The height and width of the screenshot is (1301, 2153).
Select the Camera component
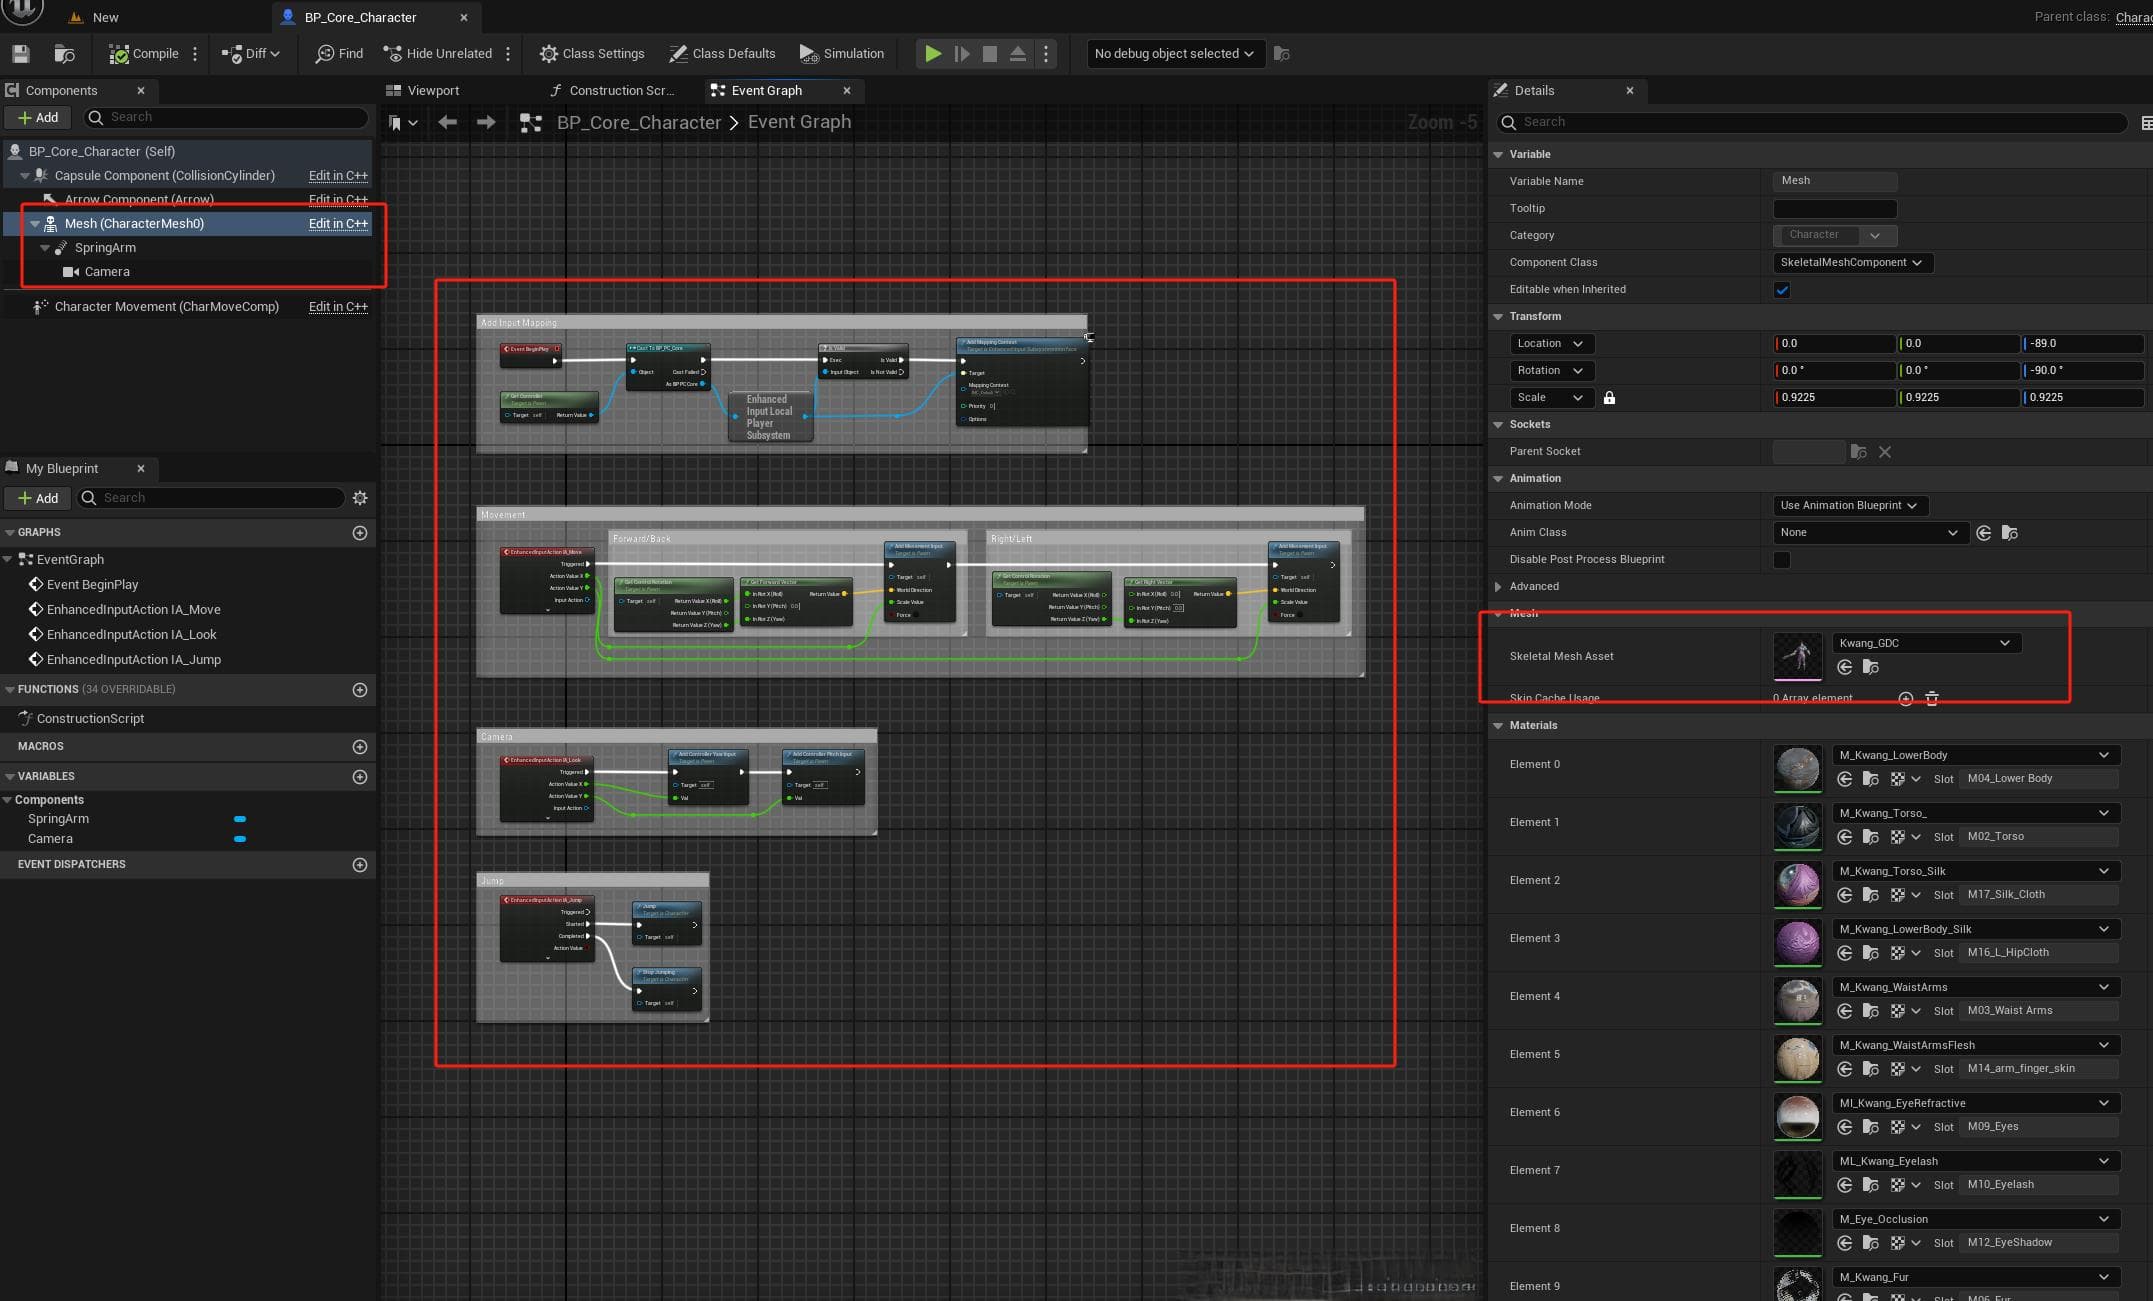click(107, 272)
